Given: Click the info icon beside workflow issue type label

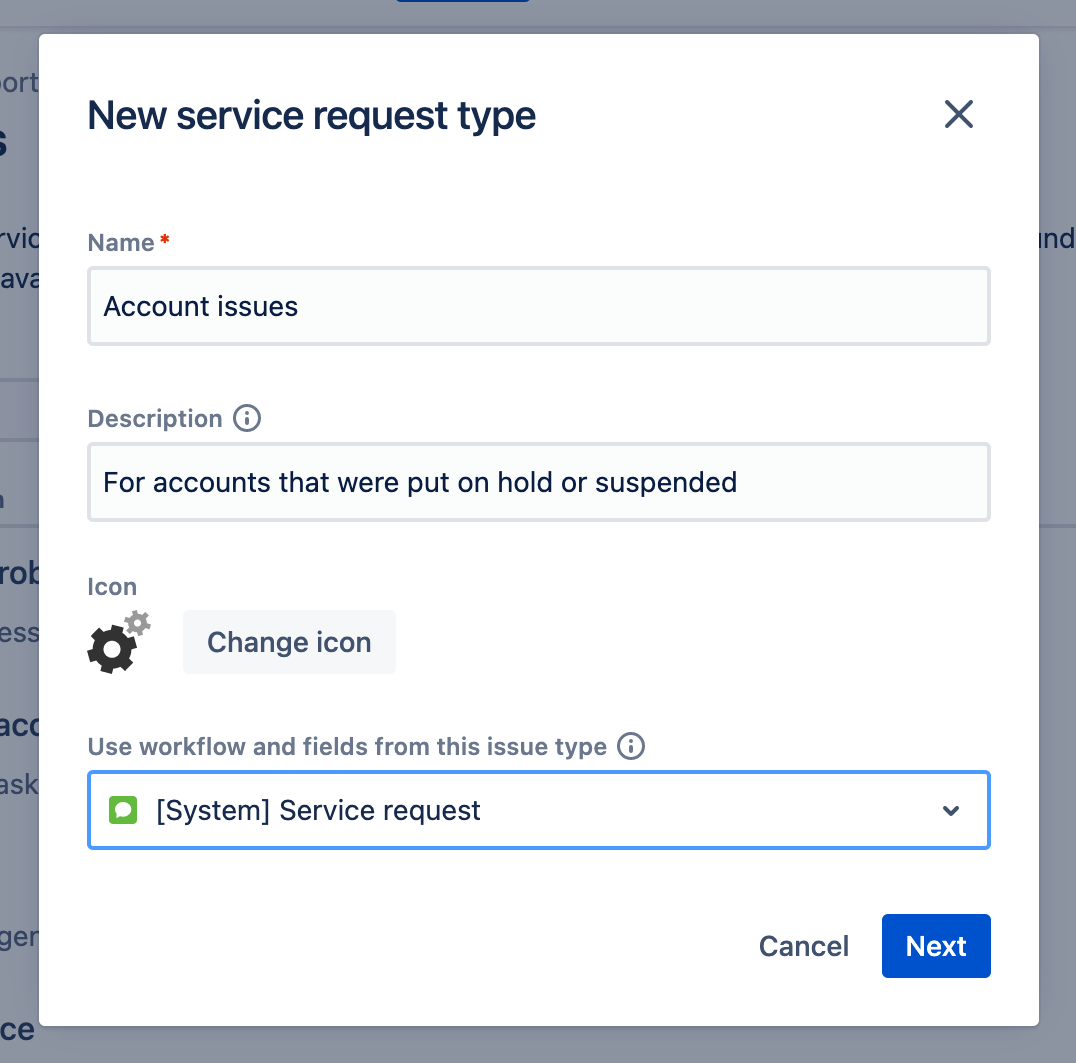Looking at the screenshot, I should [630, 746].
